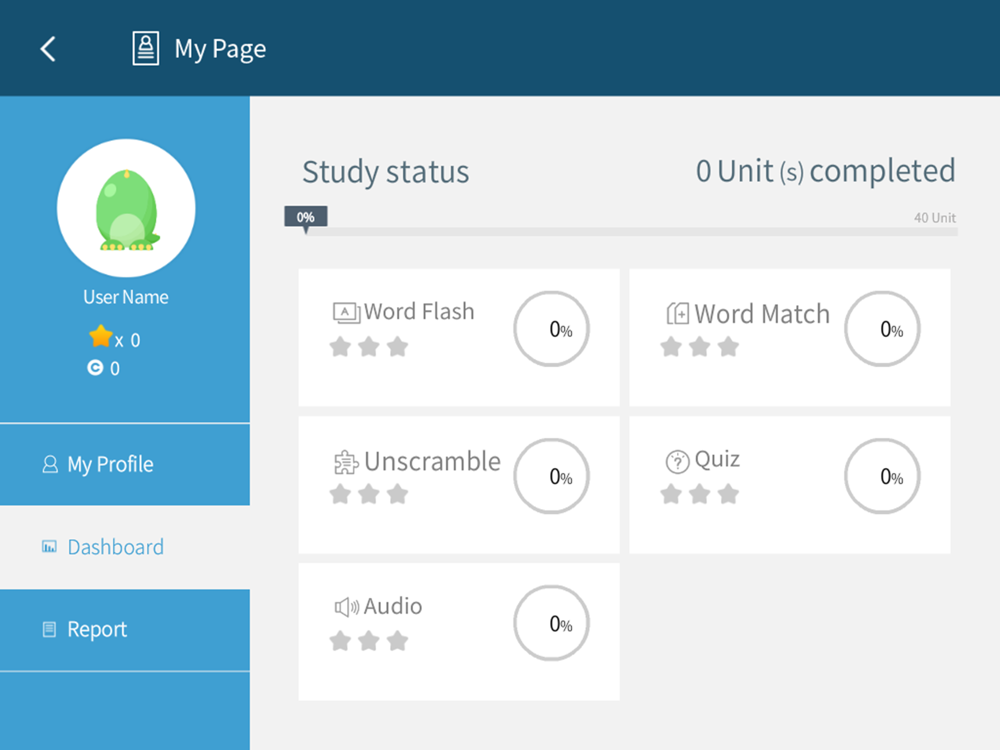Click the Unscramble puzzle piece icon
This screenshot has height=750, width=1000.
click(346, 462)
